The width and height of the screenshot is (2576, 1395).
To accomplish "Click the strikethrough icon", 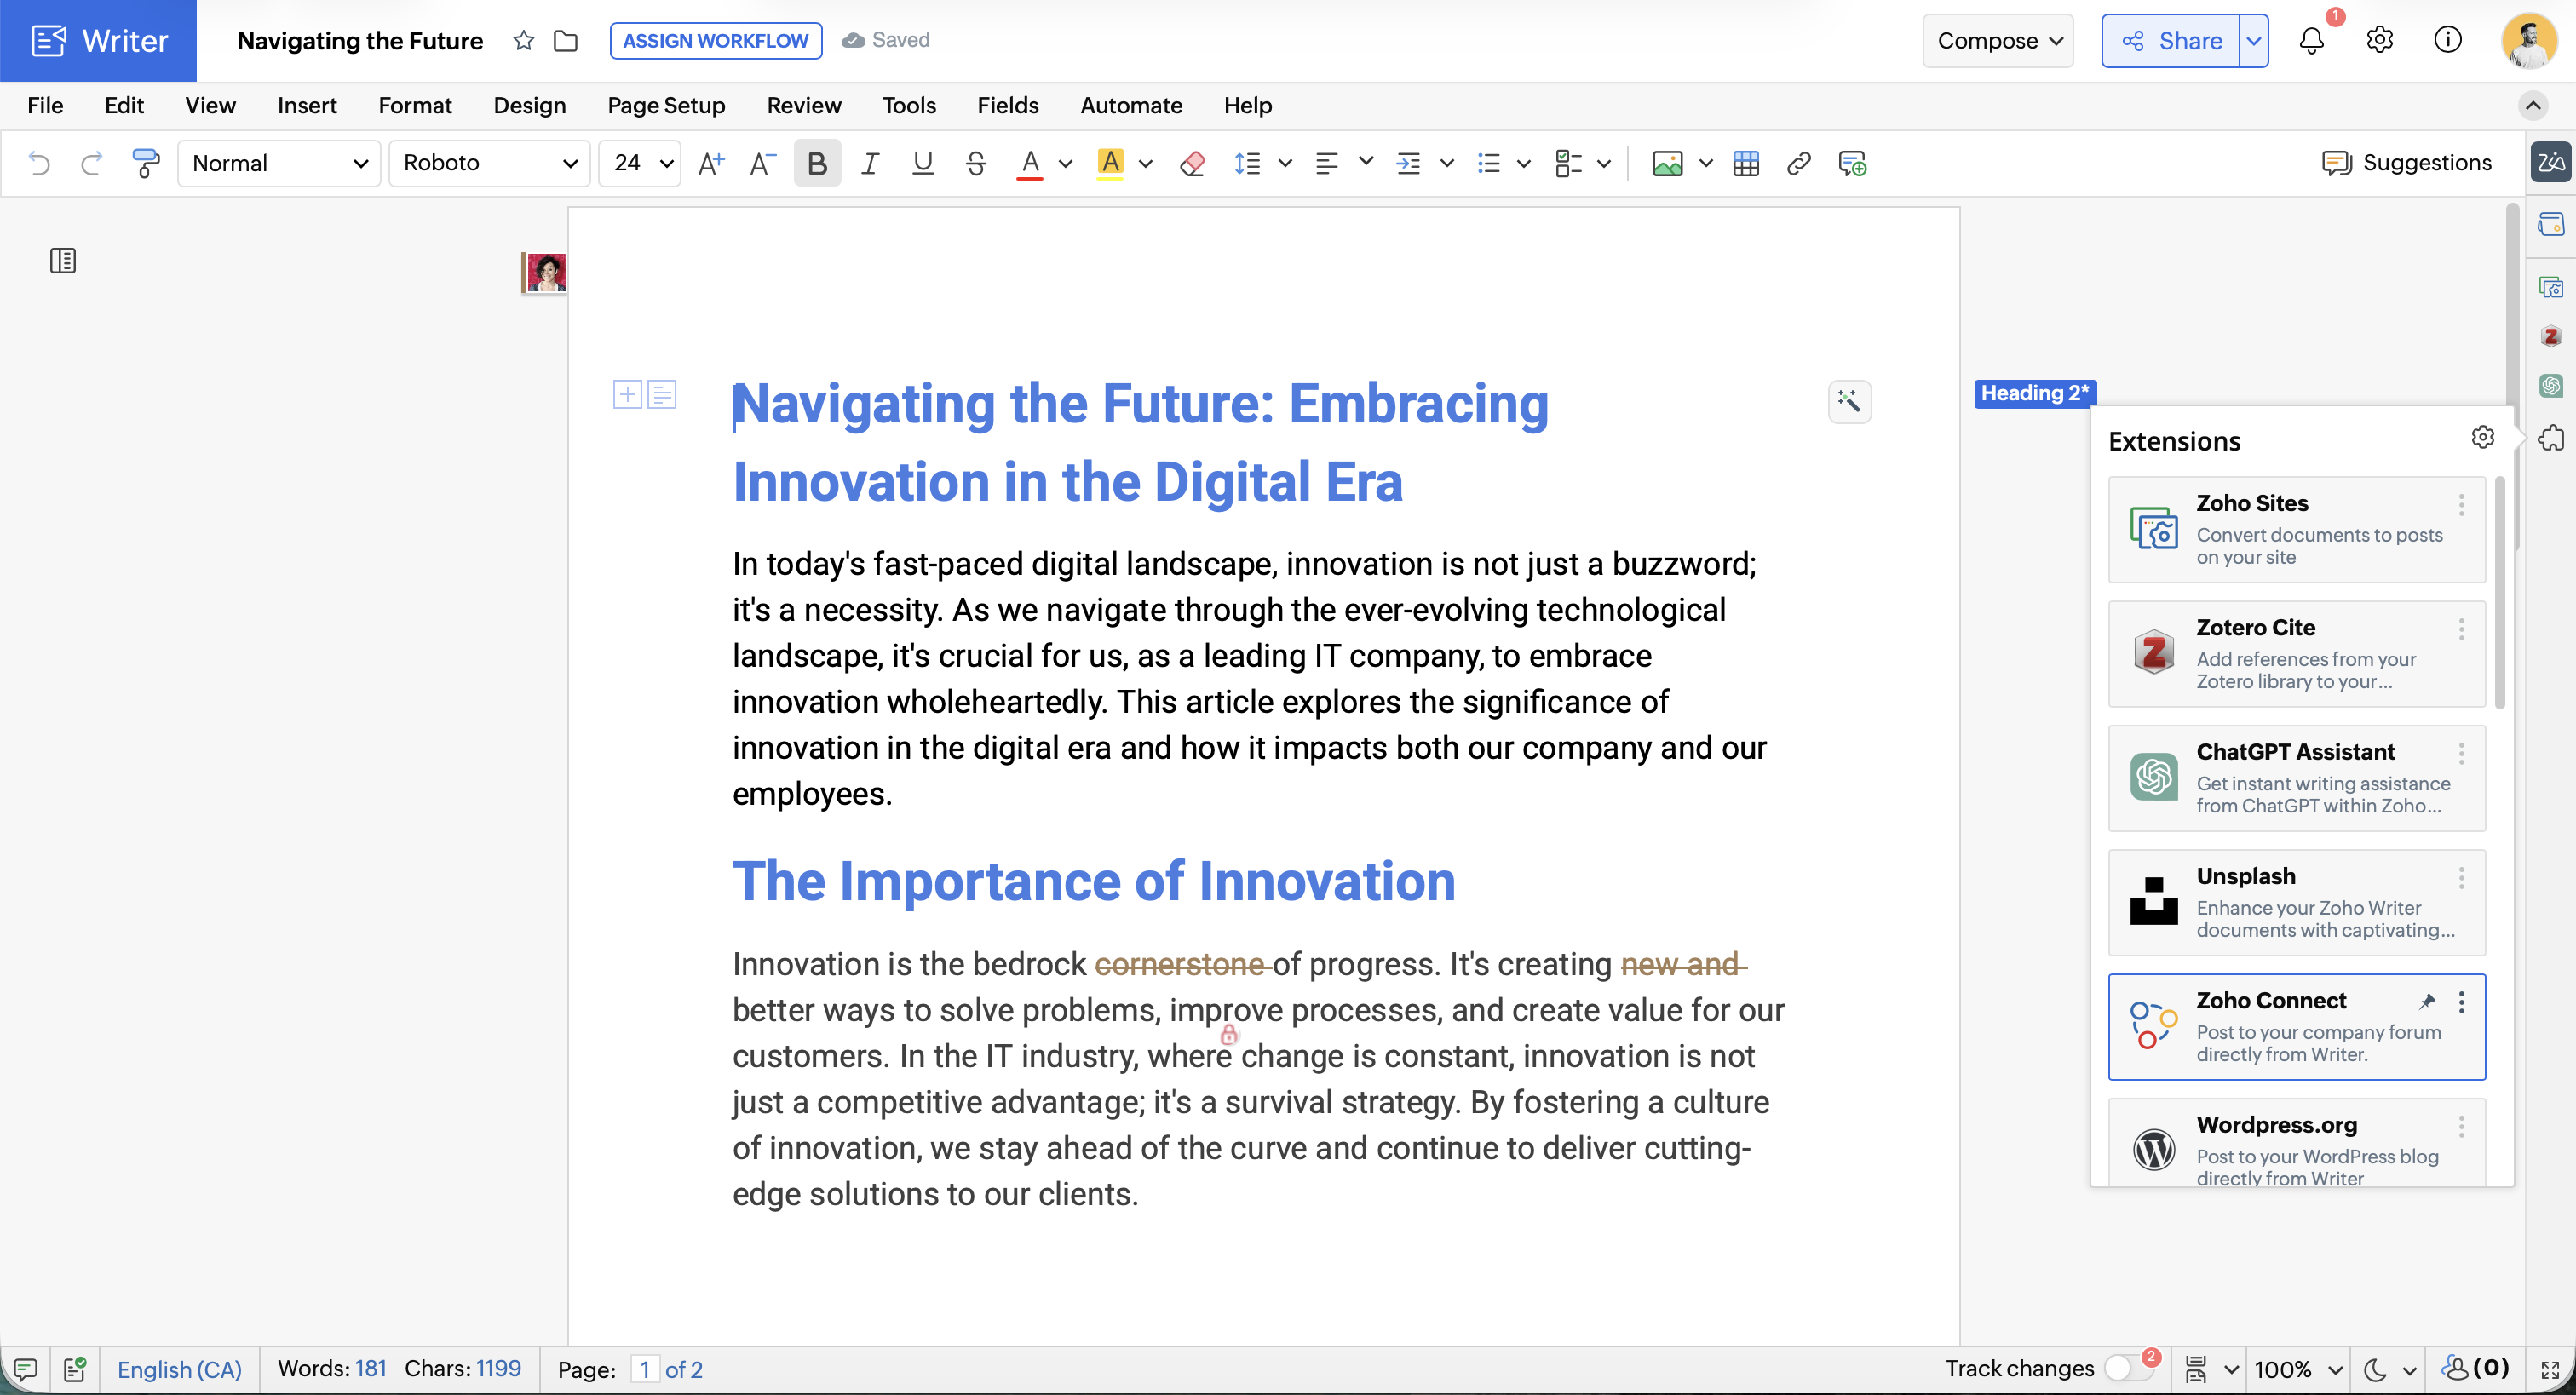I will [x=976, y=163].
